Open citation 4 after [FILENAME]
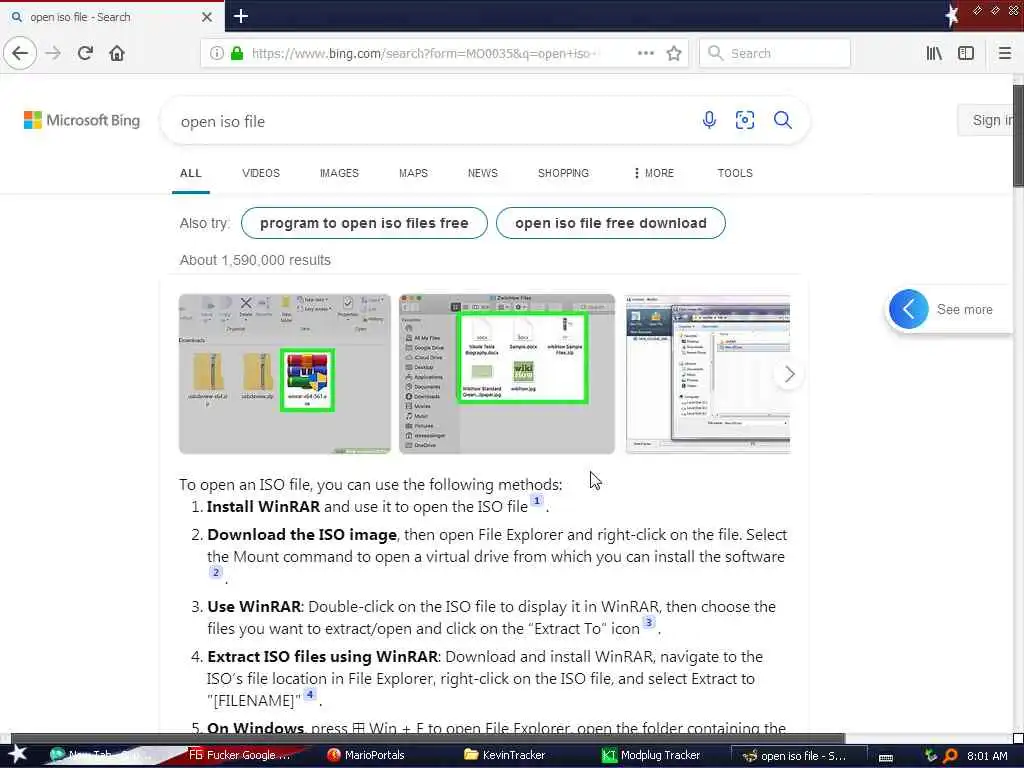 310,695
